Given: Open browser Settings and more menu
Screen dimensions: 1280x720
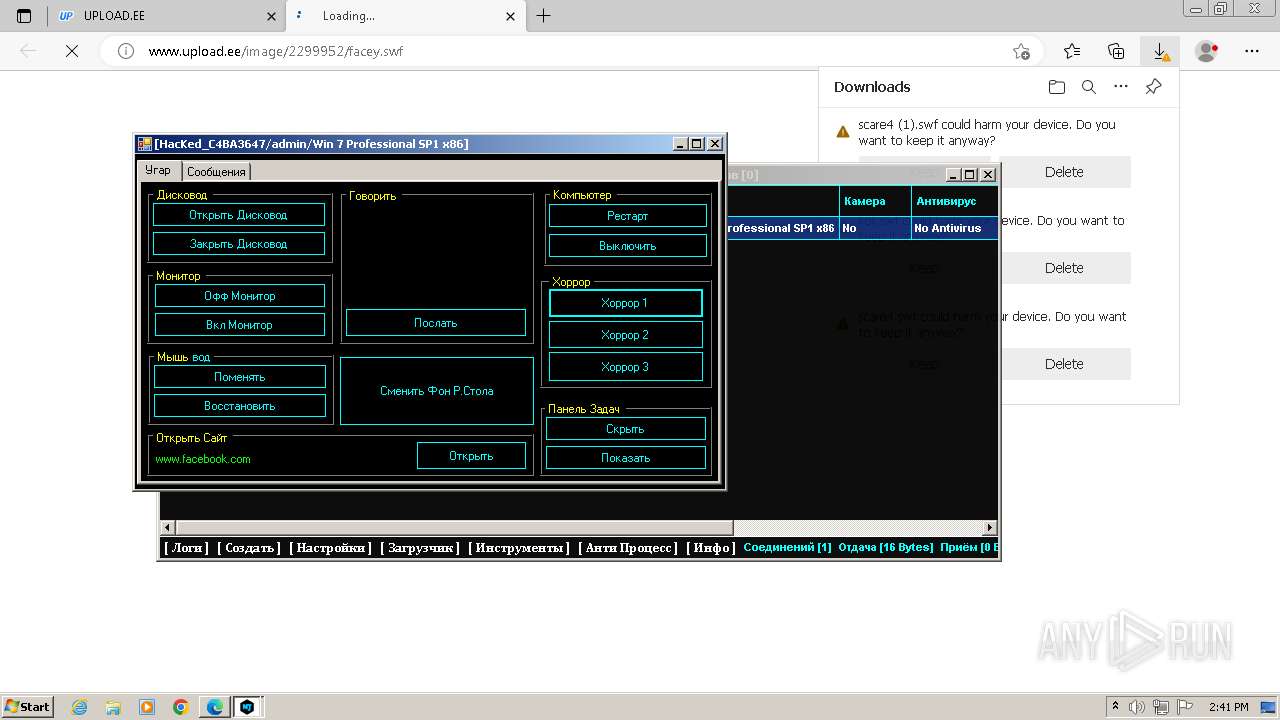Looking at the screenshot, I should (x=1252, y=51).
